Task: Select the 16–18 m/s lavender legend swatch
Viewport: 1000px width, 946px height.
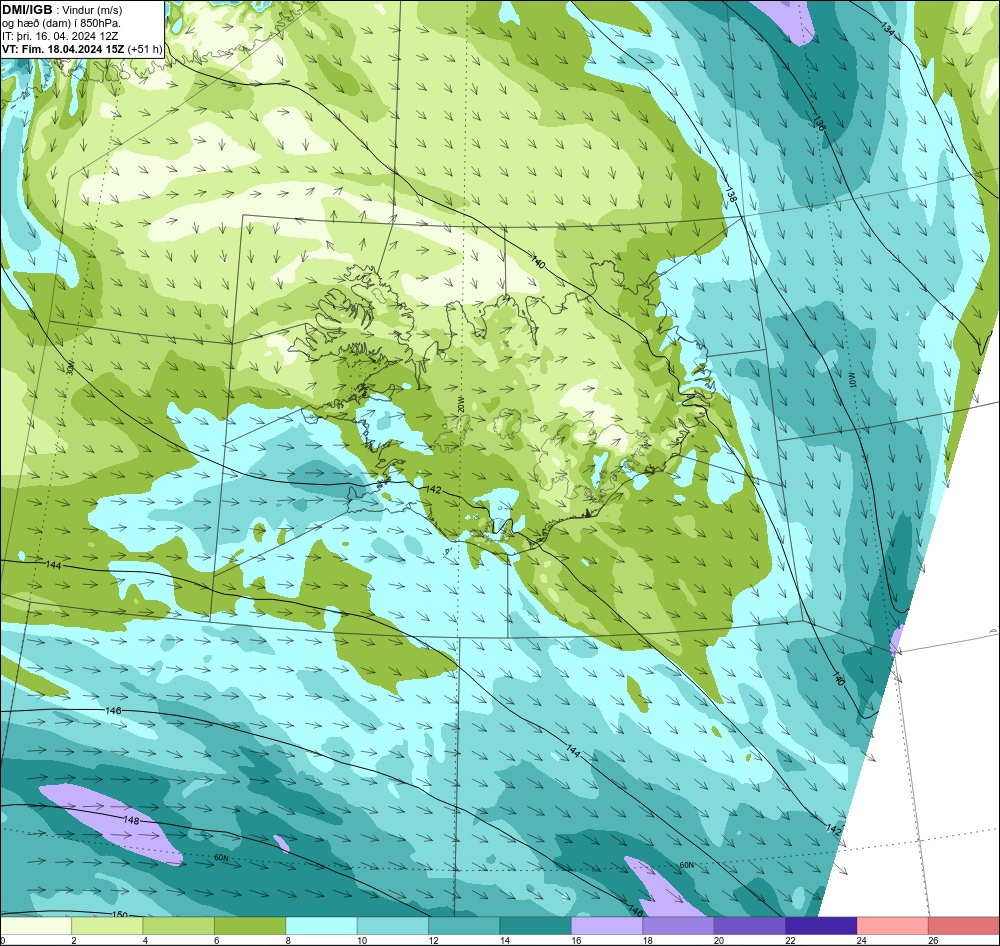Action: [x=607, y=925]
